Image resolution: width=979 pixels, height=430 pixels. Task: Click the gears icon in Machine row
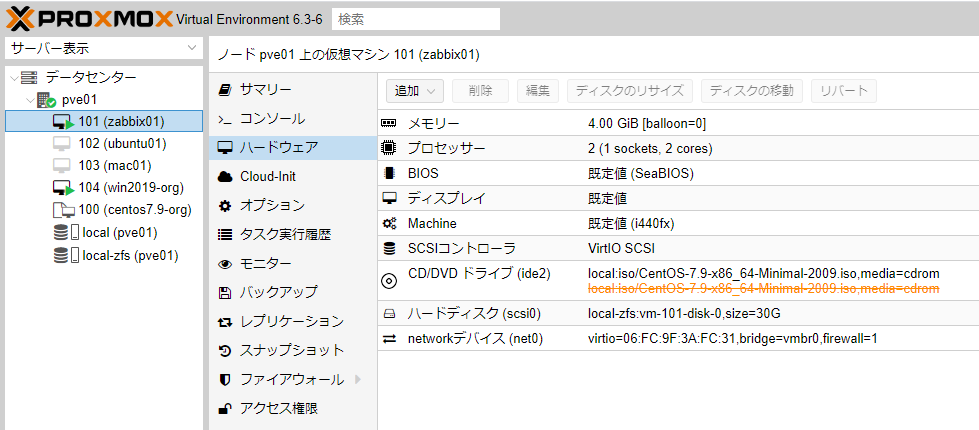pos(389,223)
